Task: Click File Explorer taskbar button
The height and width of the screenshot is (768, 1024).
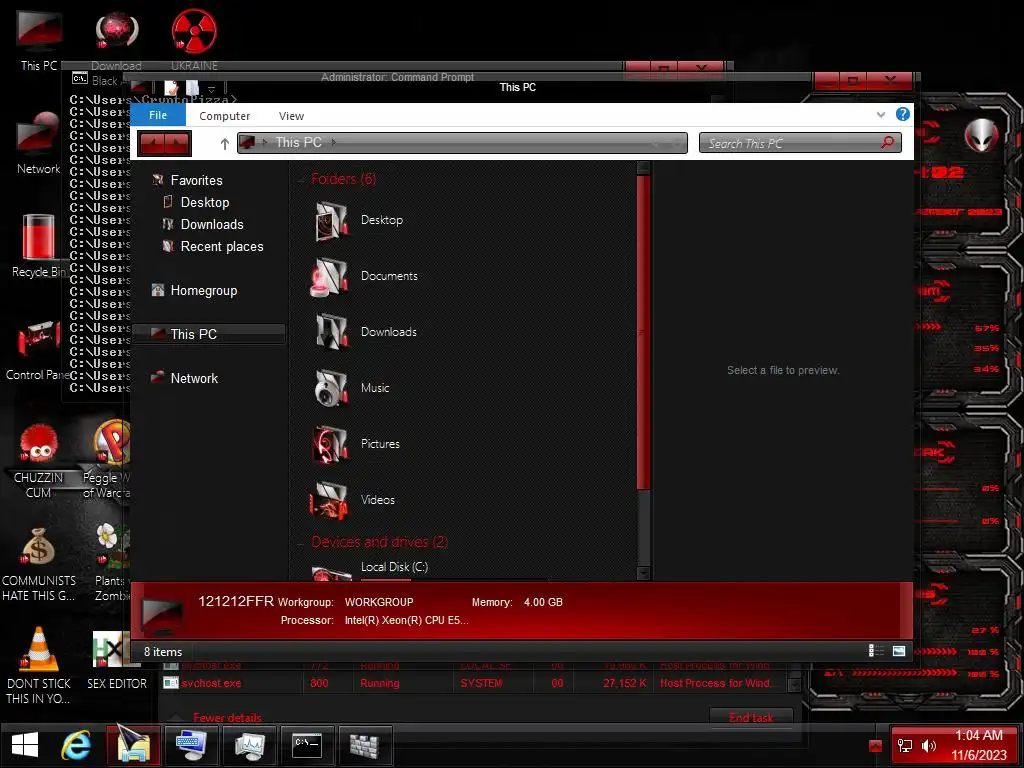Action: [x=133, y=744]
